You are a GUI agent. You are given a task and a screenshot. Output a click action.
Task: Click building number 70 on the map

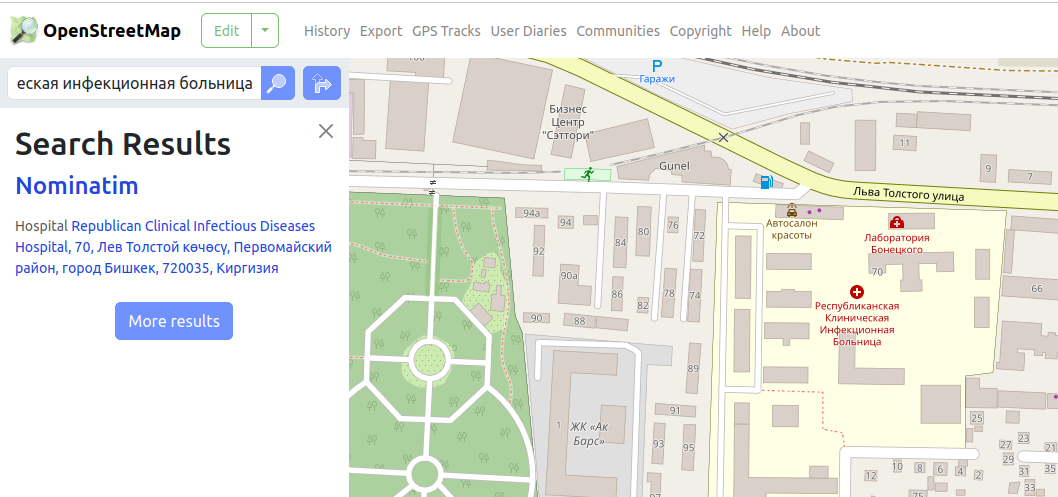pos(878,272)
